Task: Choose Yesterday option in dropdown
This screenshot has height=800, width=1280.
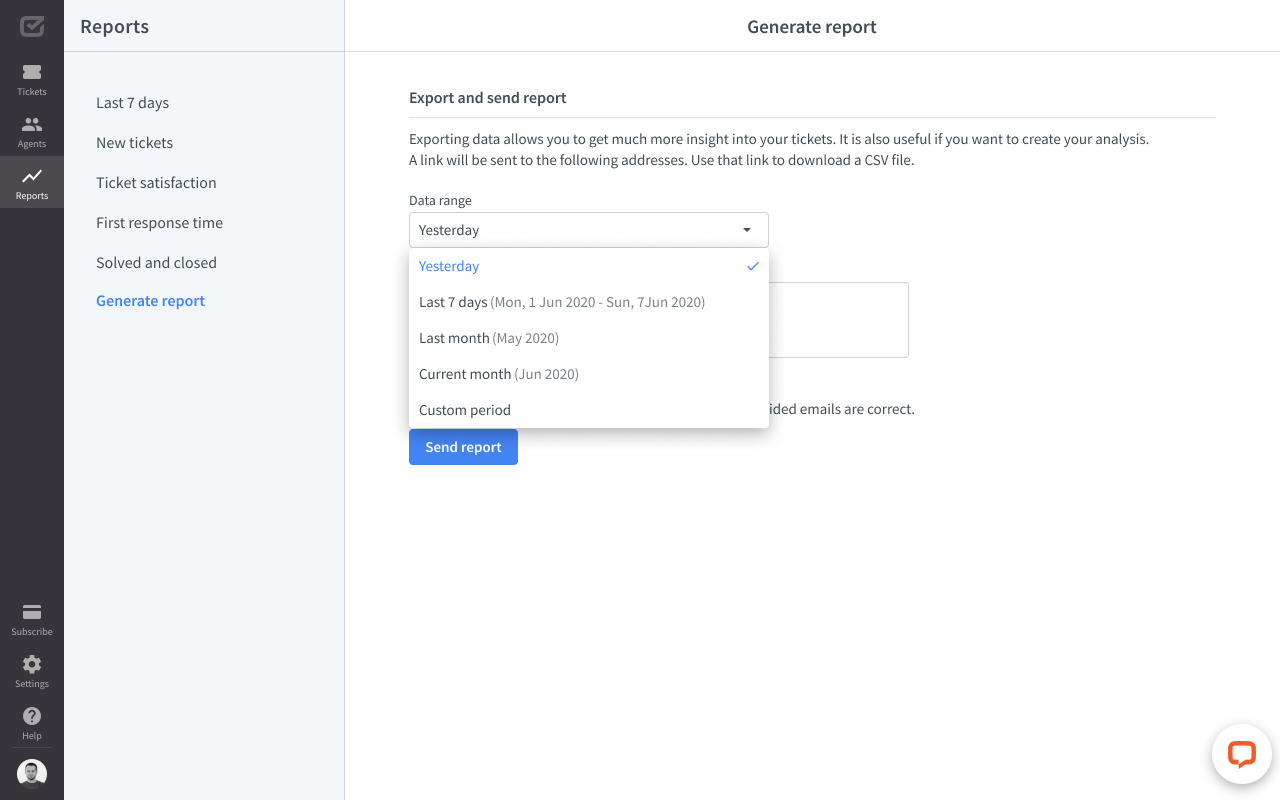Action: coord(589,266)
